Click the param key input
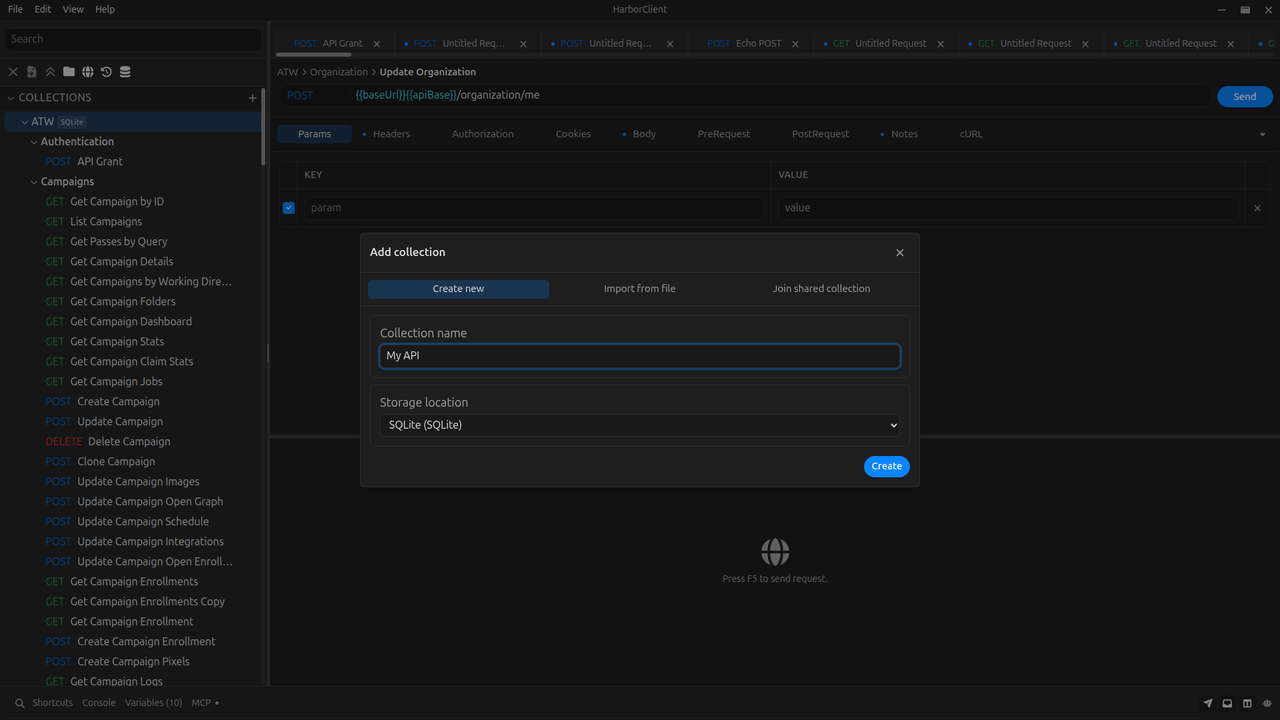This screenshot has width=1280, height=720. tap(533, 208)
